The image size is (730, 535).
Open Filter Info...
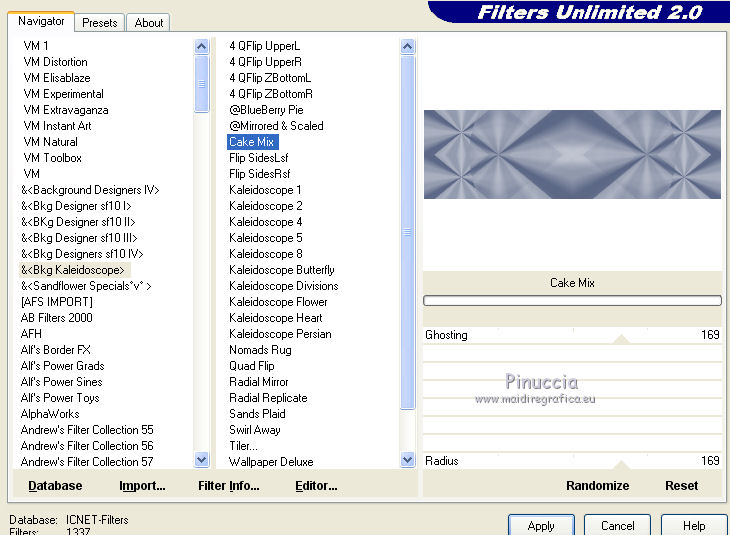[229, 486]
